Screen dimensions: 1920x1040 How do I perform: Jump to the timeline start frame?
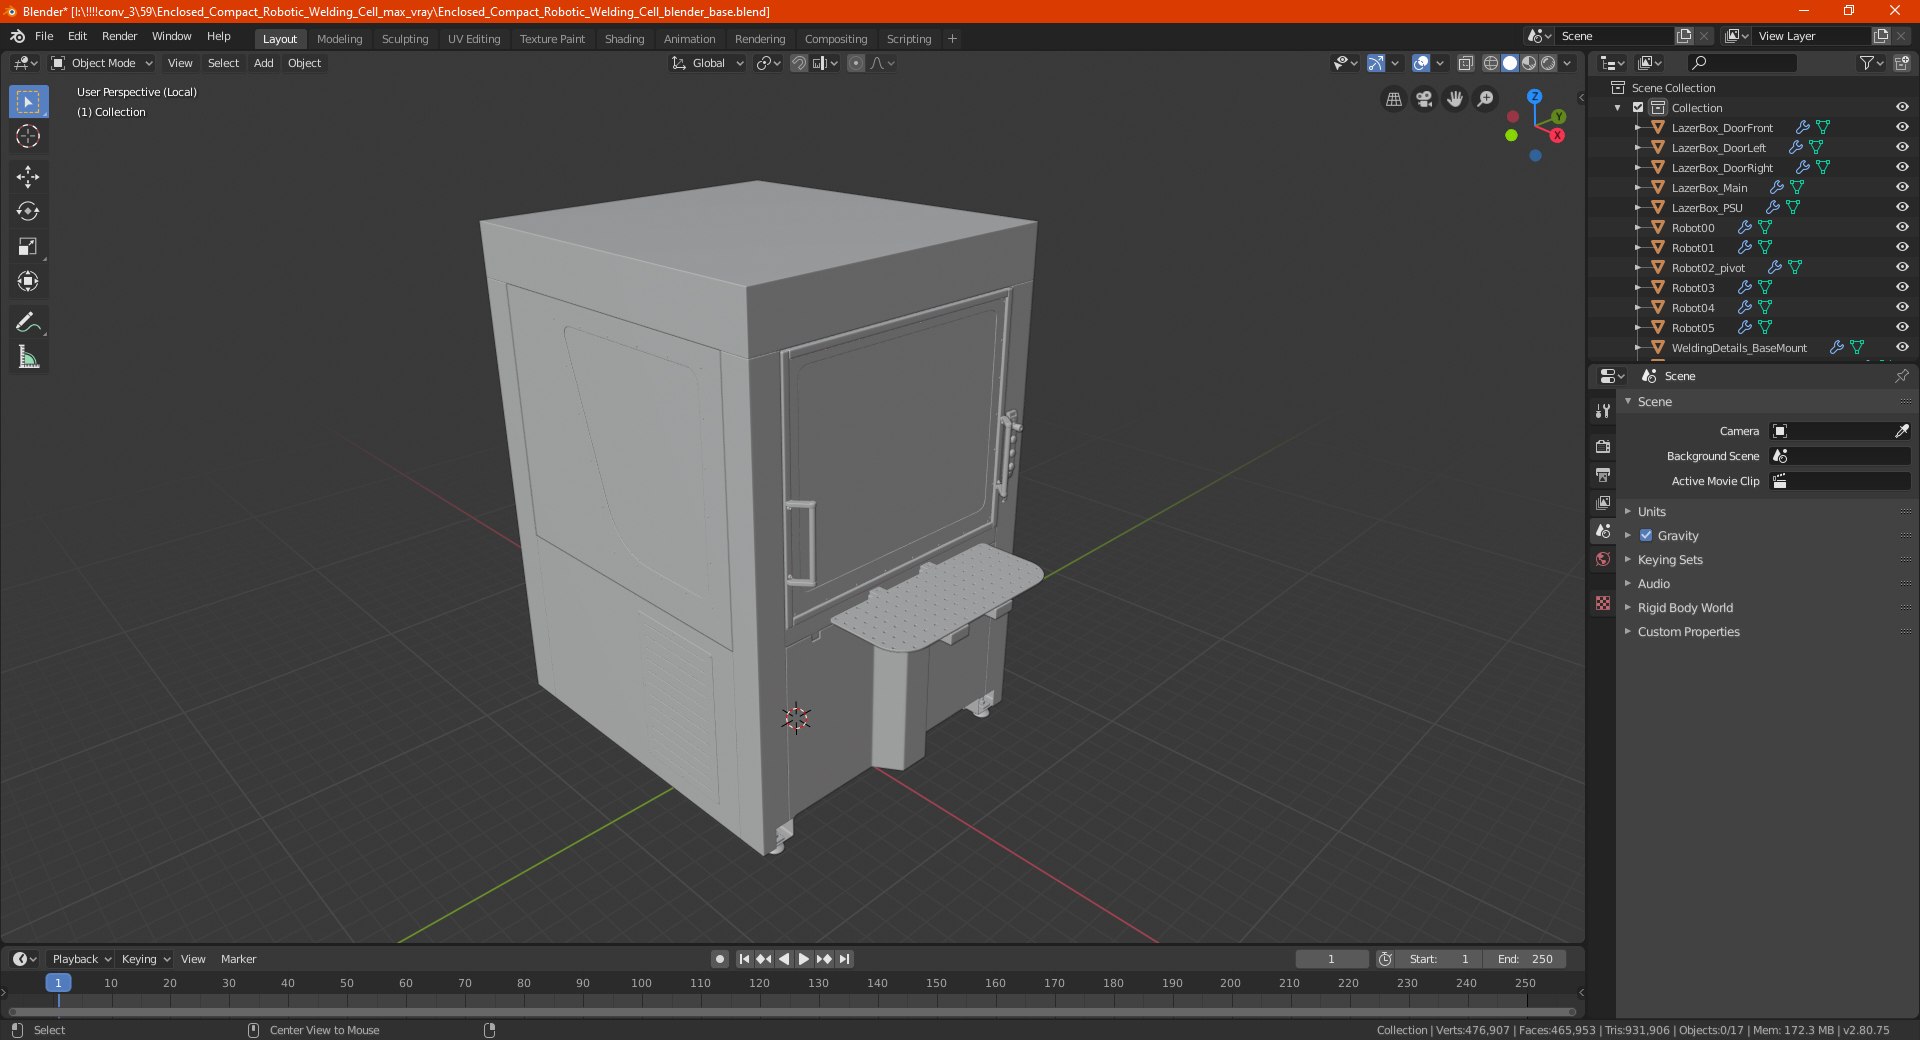(x=744, y=959)
